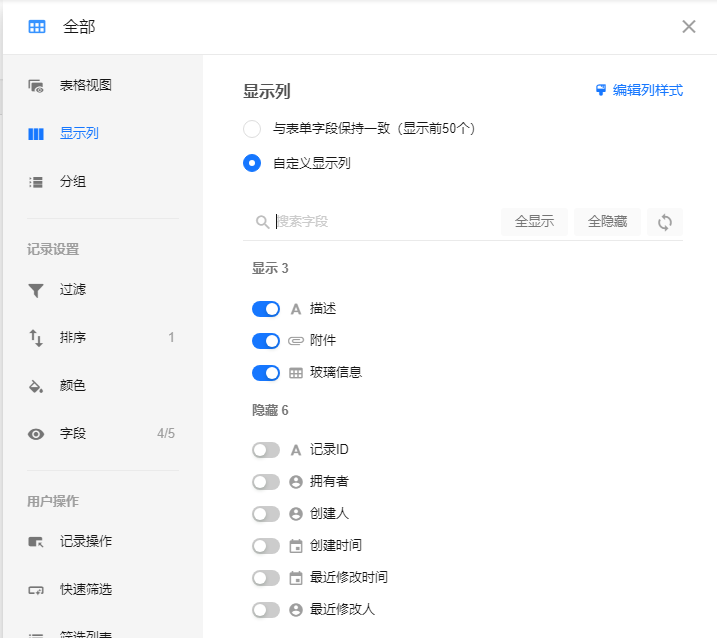Enable the 记录ID column toggle
717x638 pixels.
point(266,450)
